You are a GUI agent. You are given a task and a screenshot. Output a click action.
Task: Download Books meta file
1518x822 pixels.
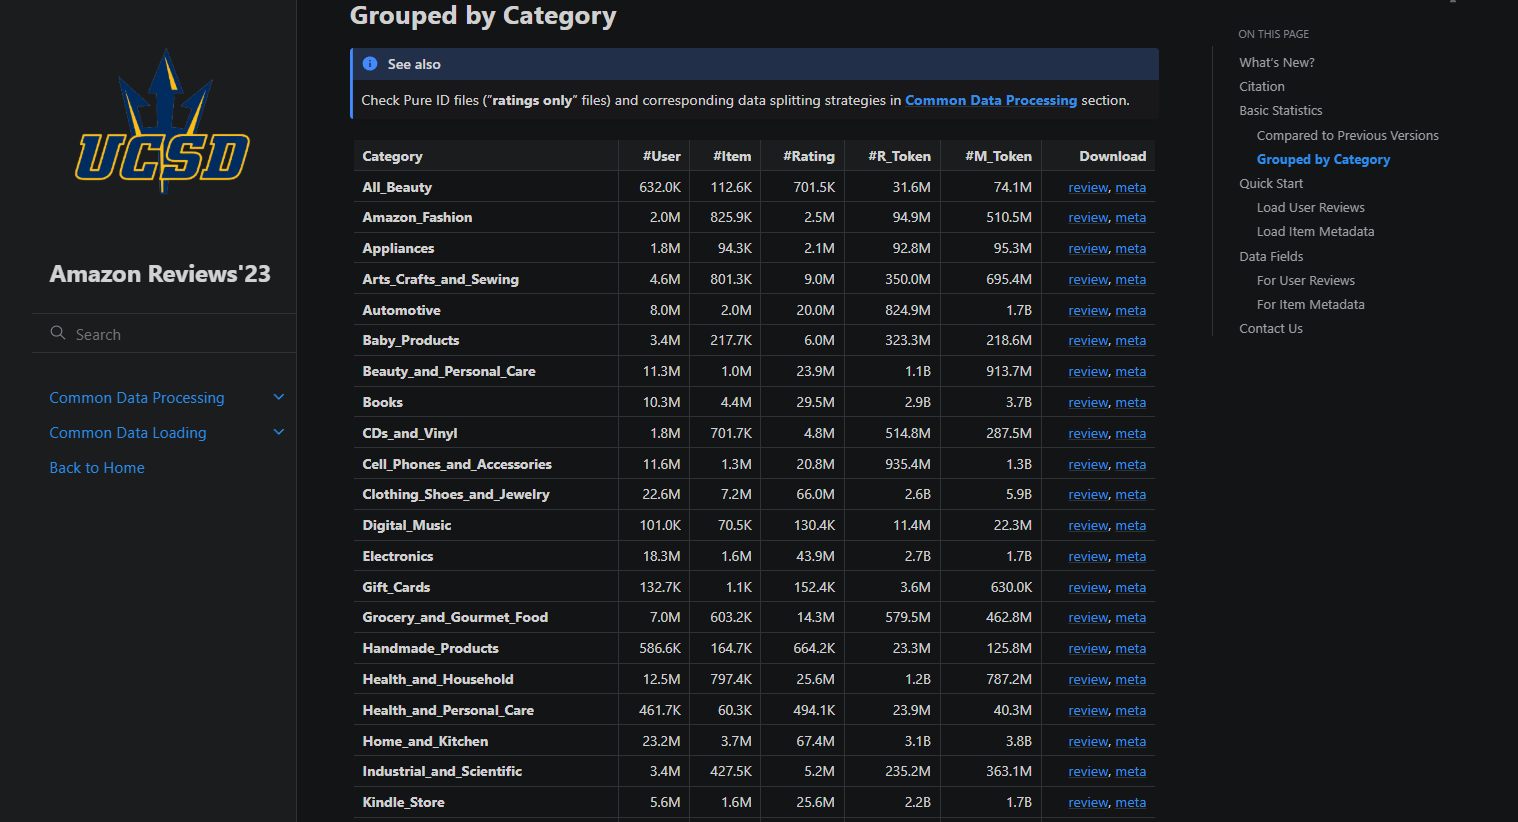1131,402
